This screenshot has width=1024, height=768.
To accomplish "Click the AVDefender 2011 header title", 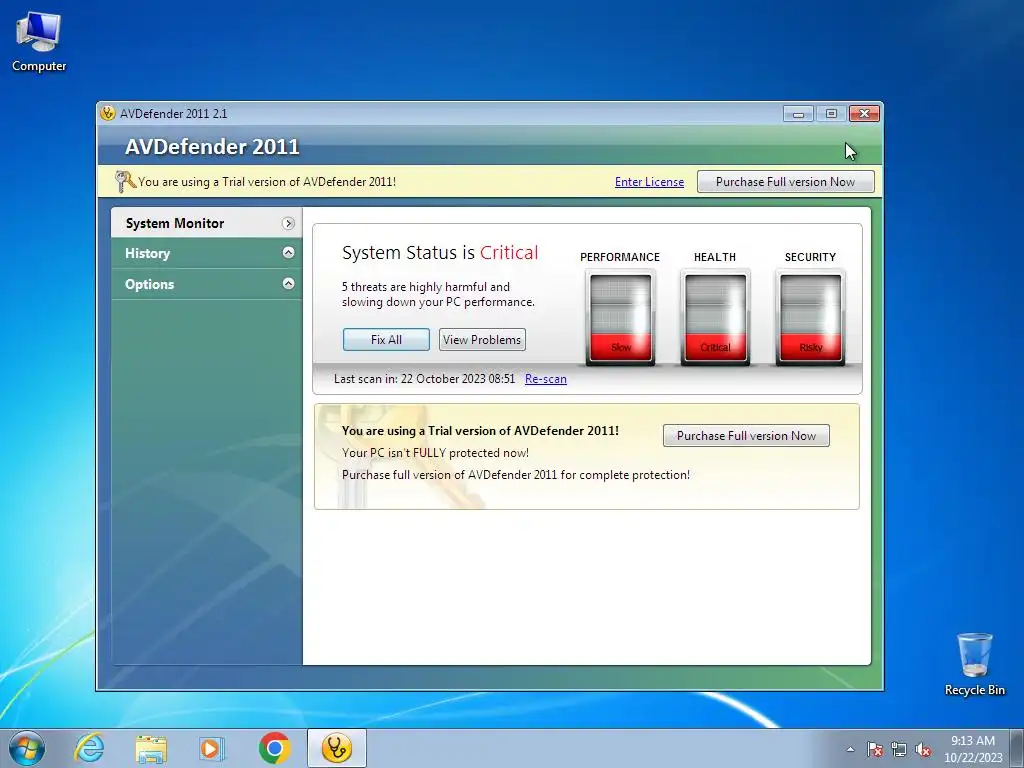I will pos(212,147).
